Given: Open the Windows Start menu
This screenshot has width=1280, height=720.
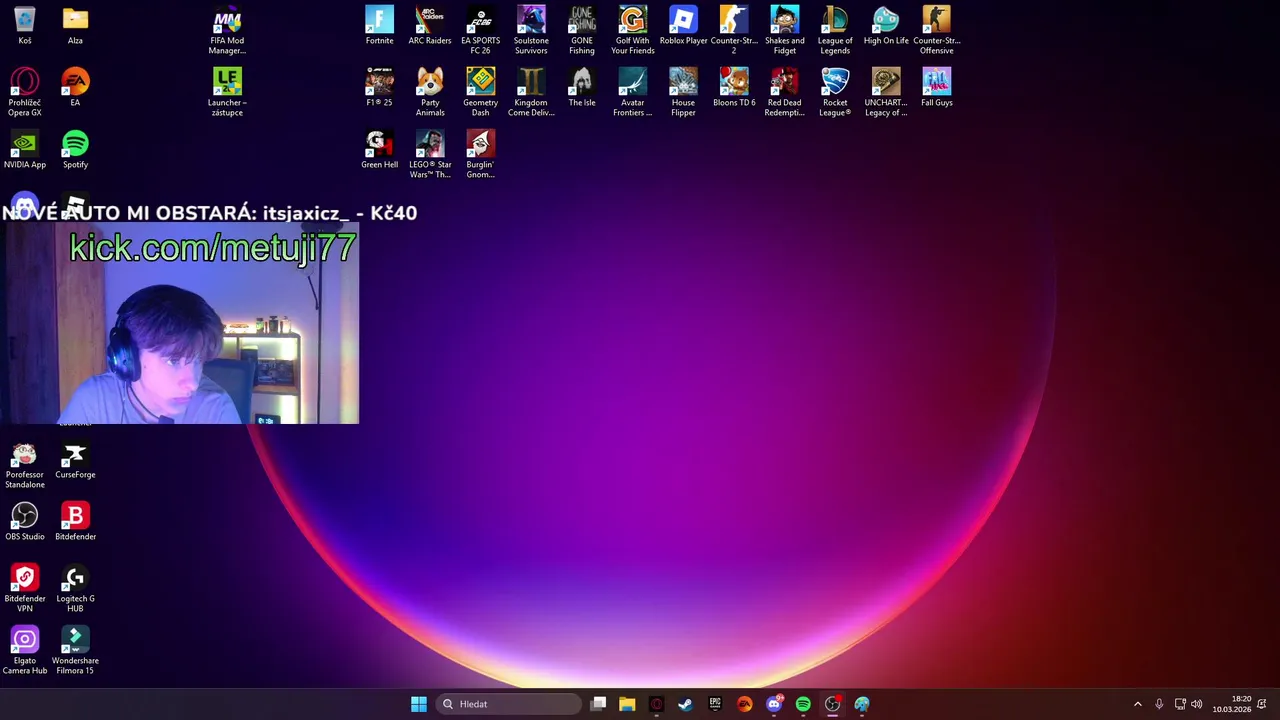Looking at the screenshot, I should [x=419, y=704].
